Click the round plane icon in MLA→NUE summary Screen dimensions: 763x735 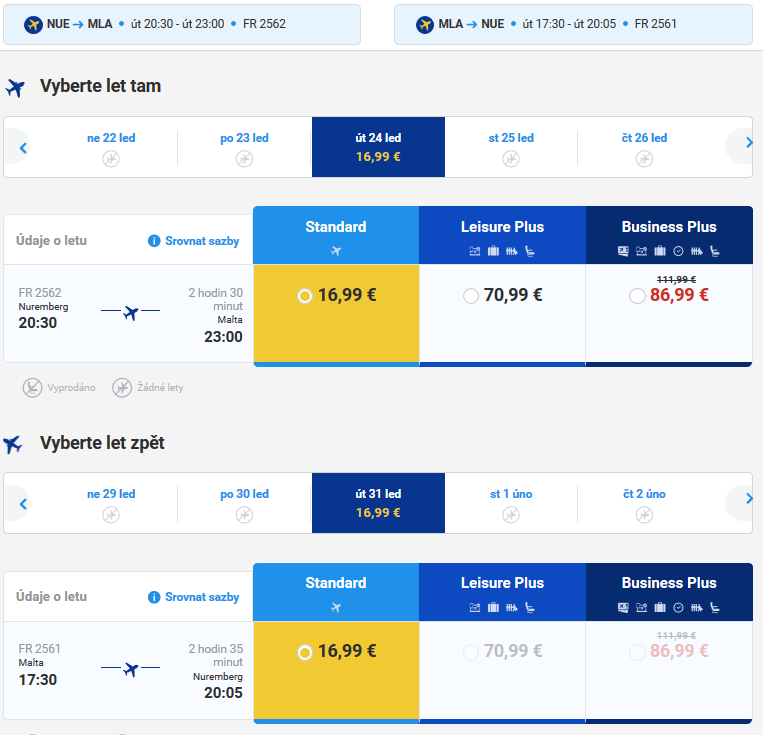pyautogui.click(x=425, y=24)
